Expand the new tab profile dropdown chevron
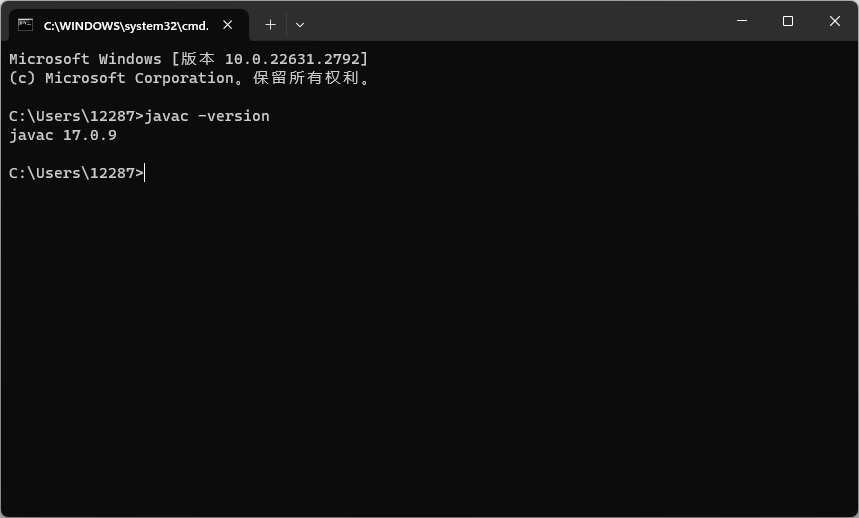Screen dimensions: 859x518 (300, 25)
